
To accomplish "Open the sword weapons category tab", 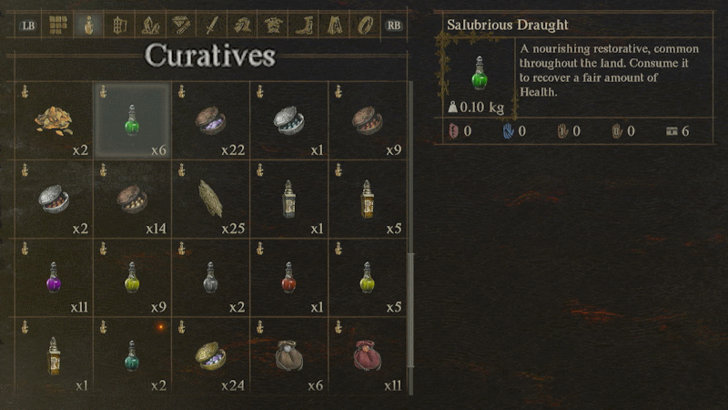I will (x=212, y=25).
